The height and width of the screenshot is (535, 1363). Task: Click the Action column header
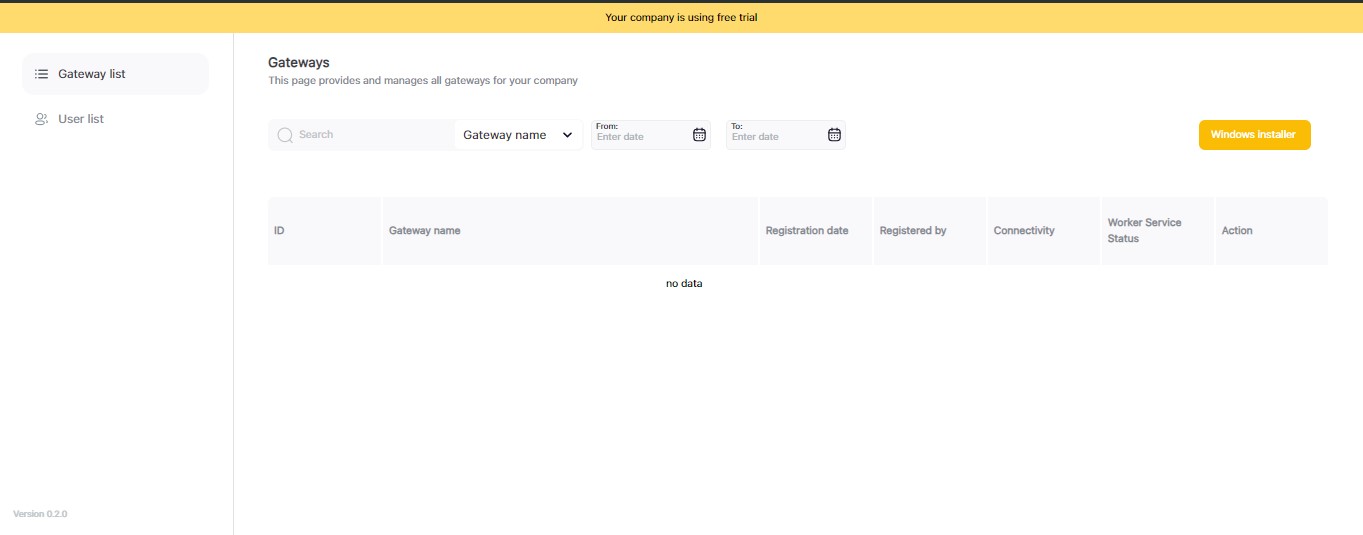(x=1237, y=231)
